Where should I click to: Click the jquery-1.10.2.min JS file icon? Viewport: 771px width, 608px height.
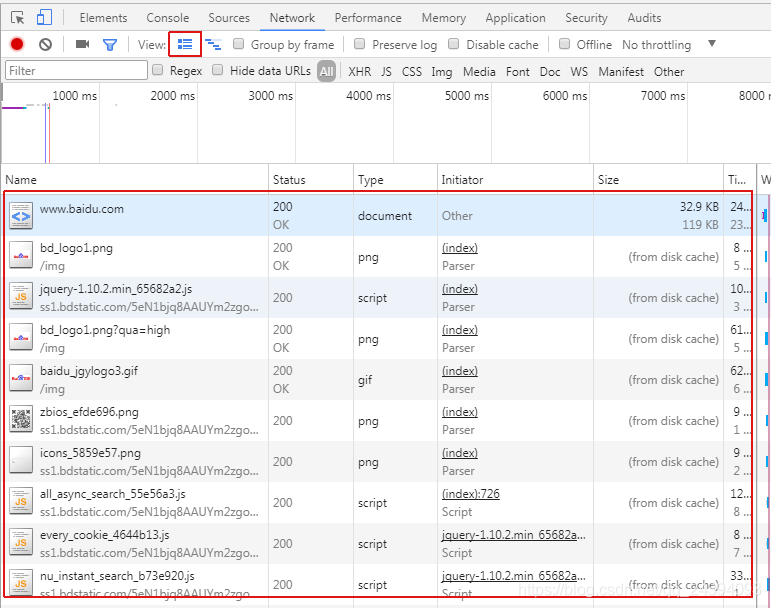[21, 297]
